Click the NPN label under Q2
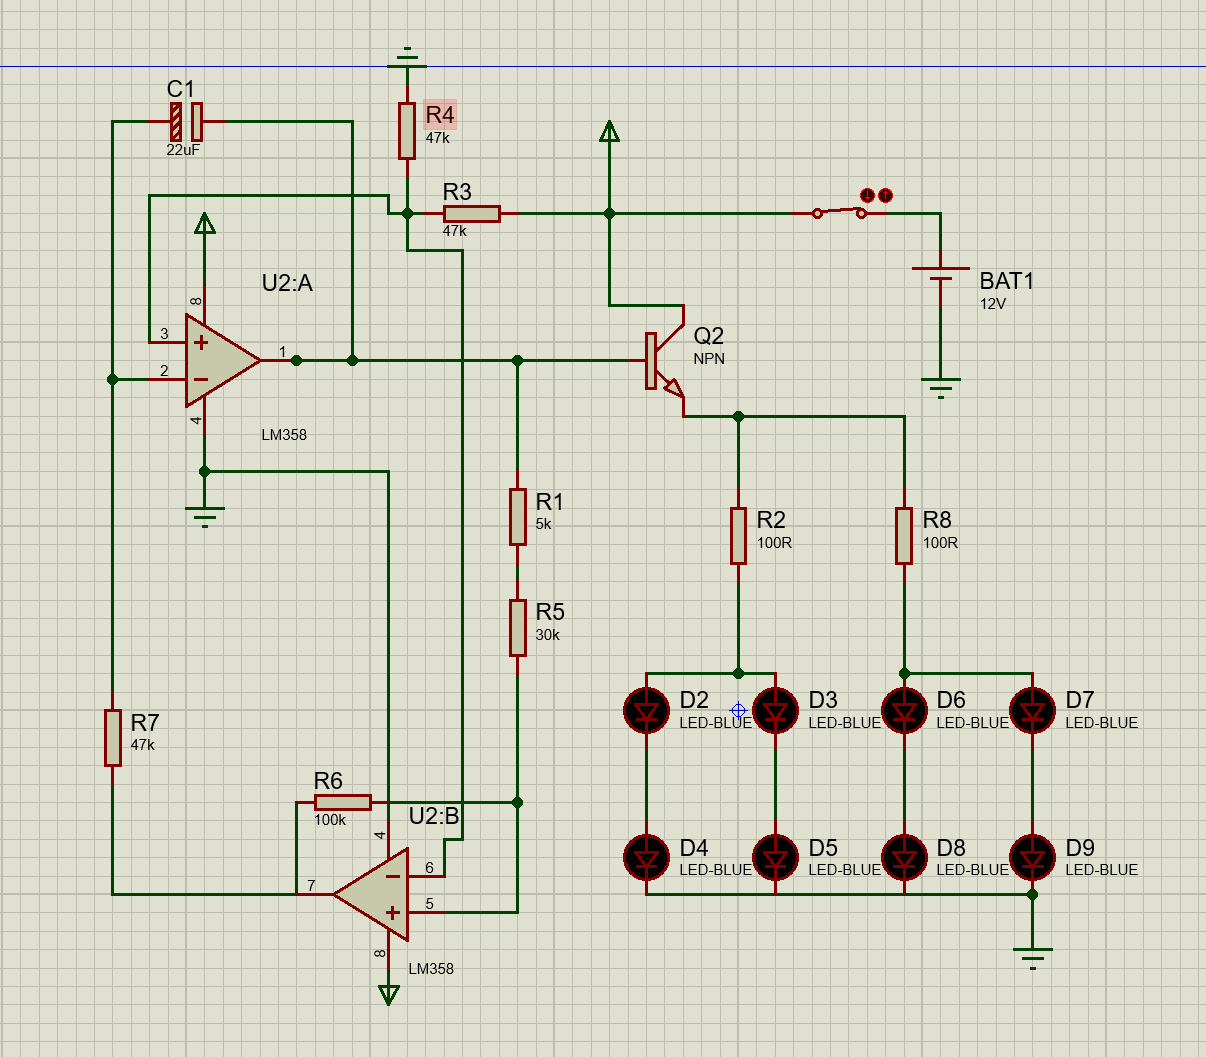Viewport: 1206px width, 1057px height. tap(709, 359)
